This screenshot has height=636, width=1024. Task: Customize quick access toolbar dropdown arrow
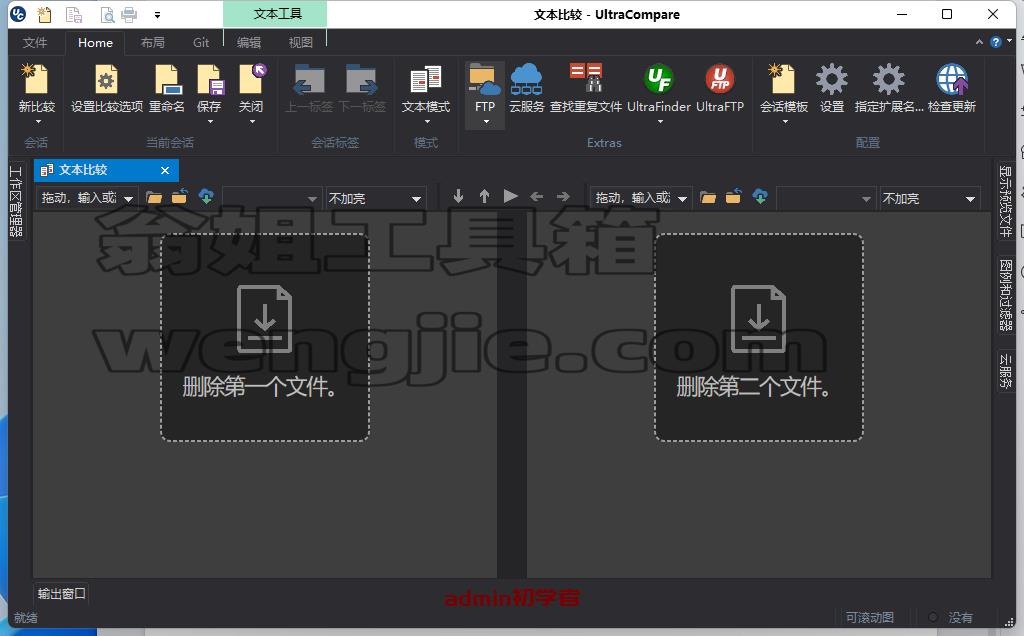(157, 14)
